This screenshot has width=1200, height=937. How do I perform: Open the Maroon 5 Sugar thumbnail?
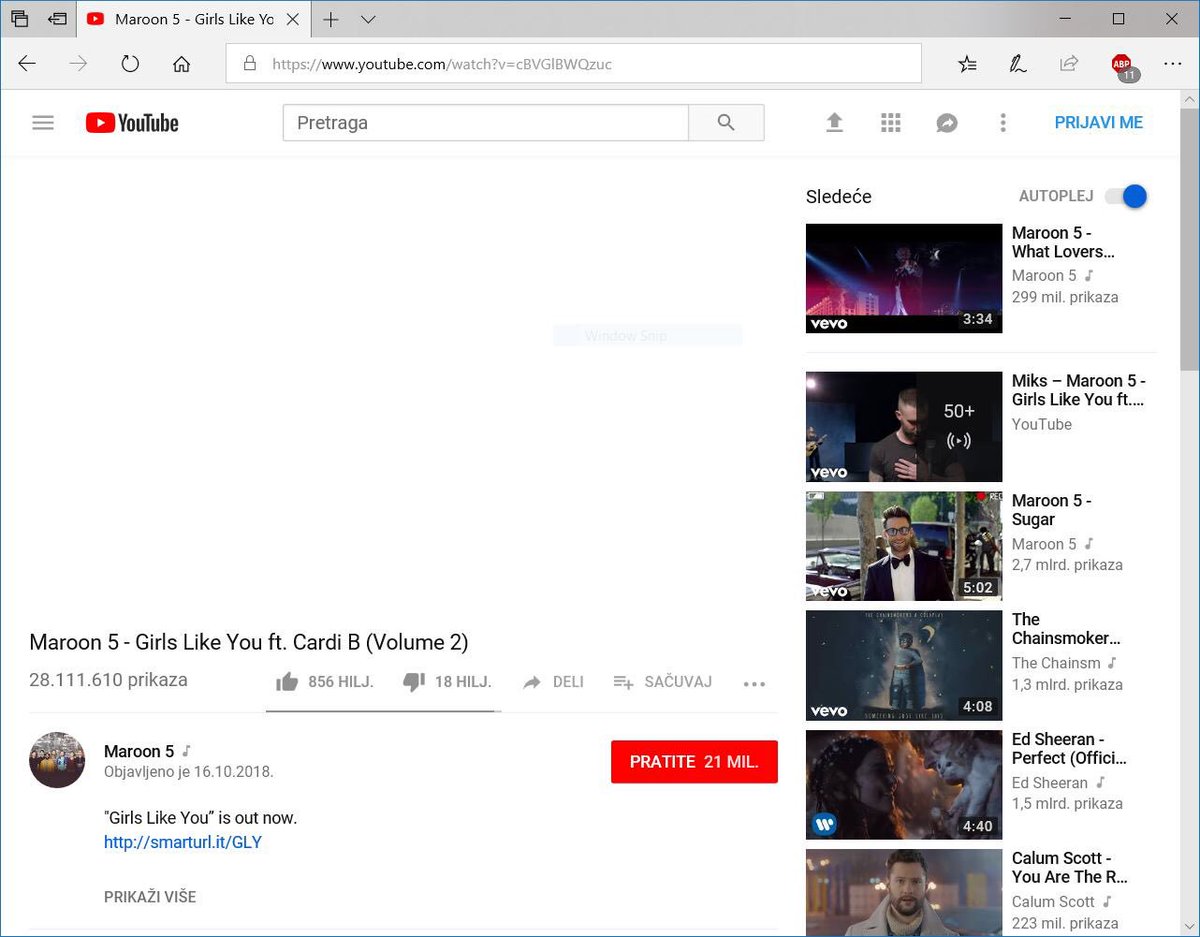coord(904,546)
